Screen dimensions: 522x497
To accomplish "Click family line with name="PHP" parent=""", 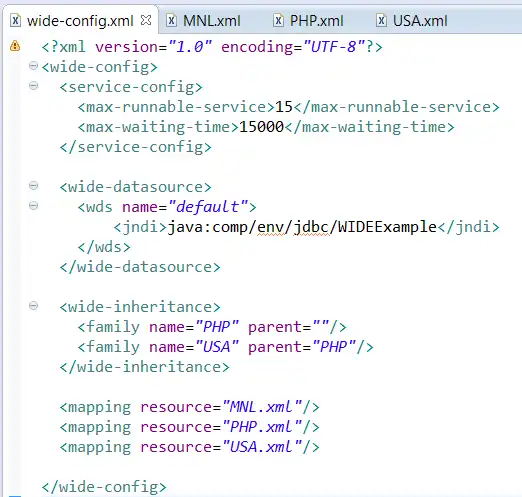I will 212,327.
